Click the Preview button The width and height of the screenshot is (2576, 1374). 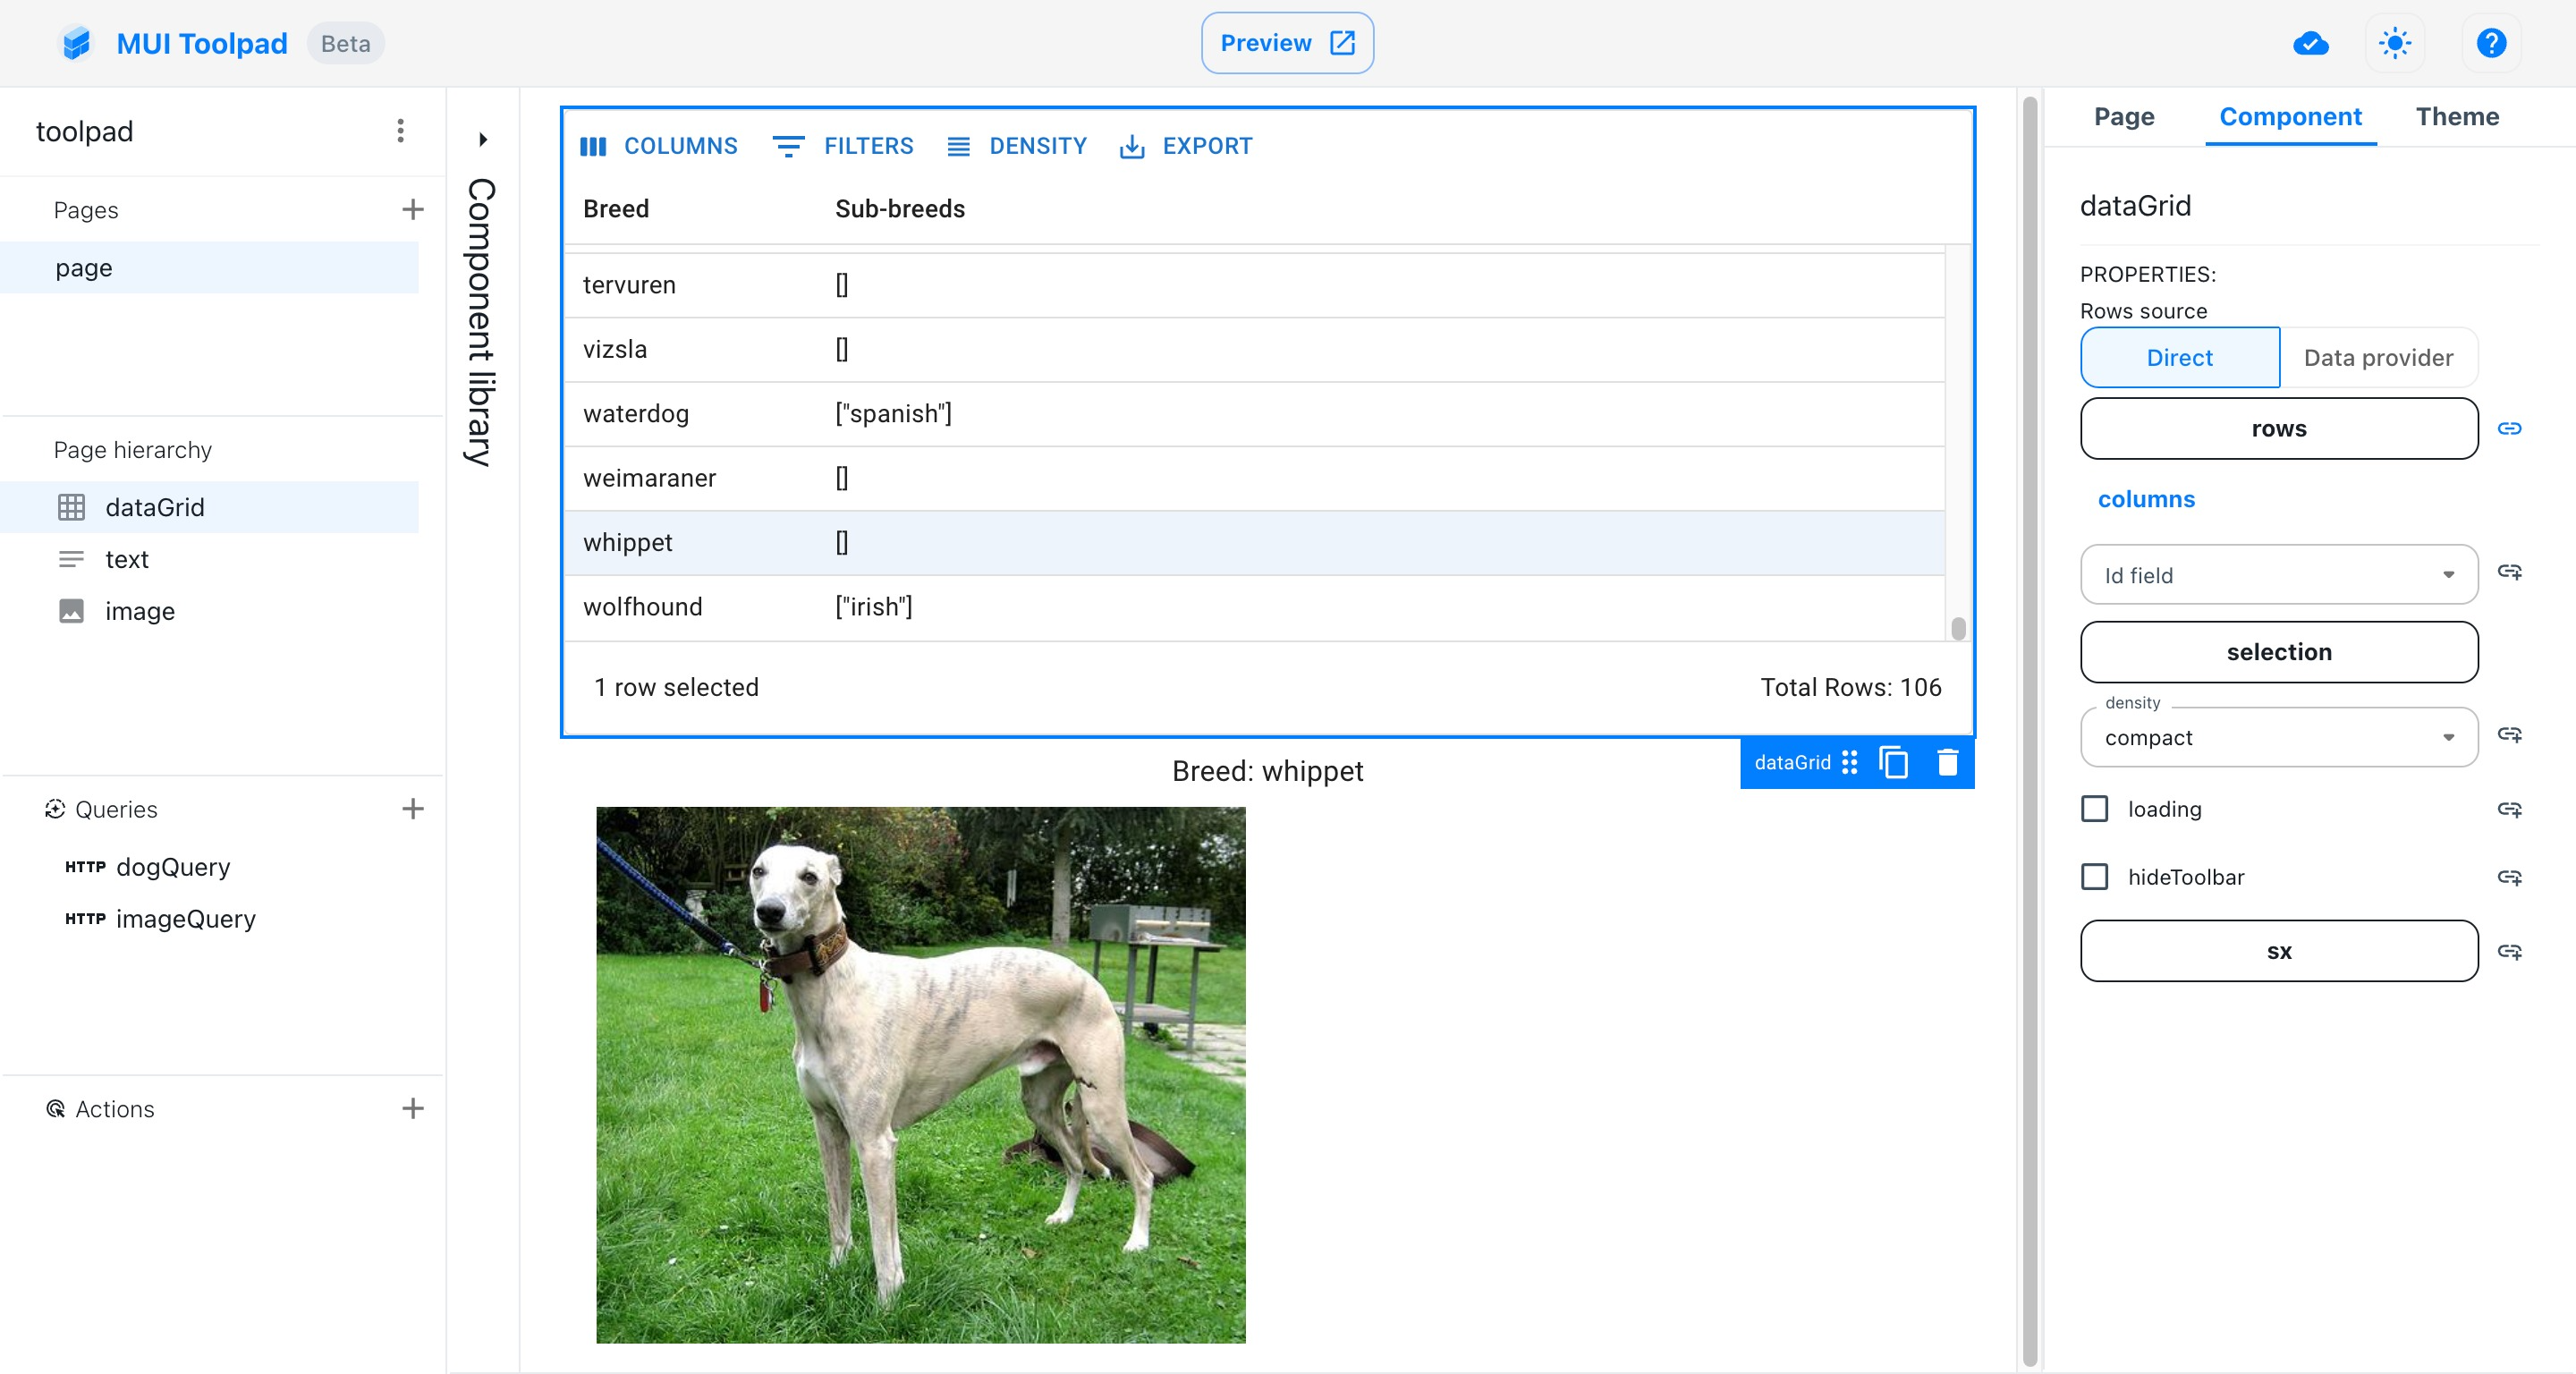(1287, 43)
